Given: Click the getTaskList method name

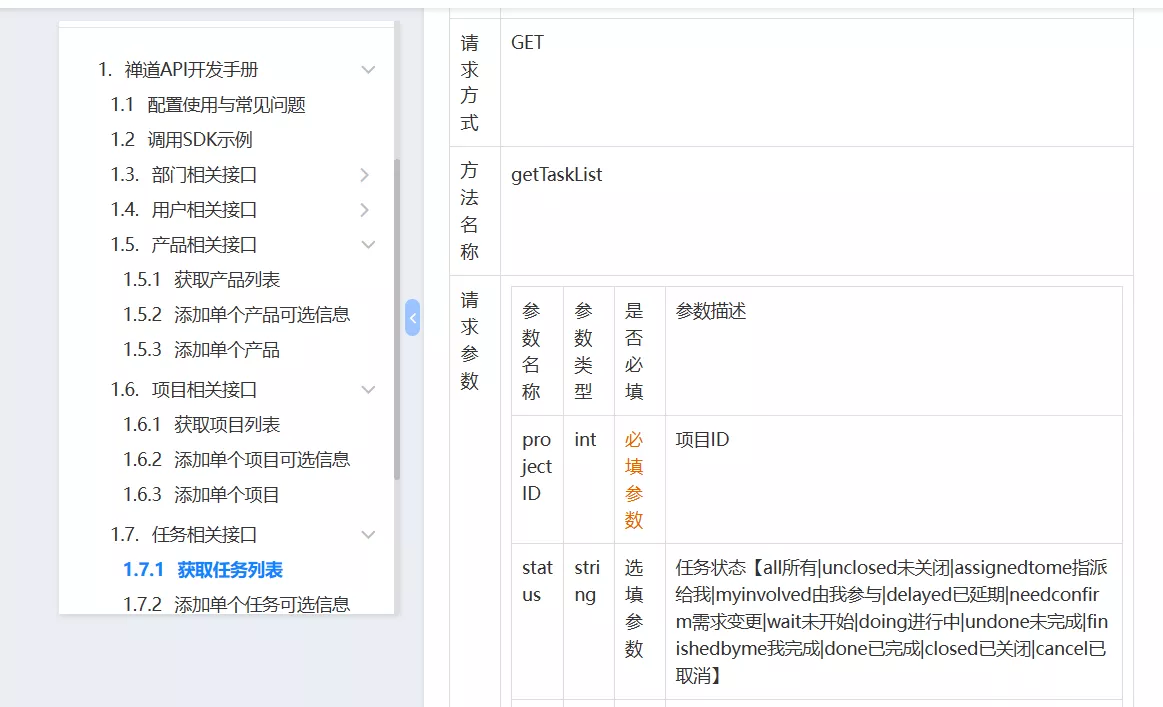Looking at the screenshot, I should [556, 175].
